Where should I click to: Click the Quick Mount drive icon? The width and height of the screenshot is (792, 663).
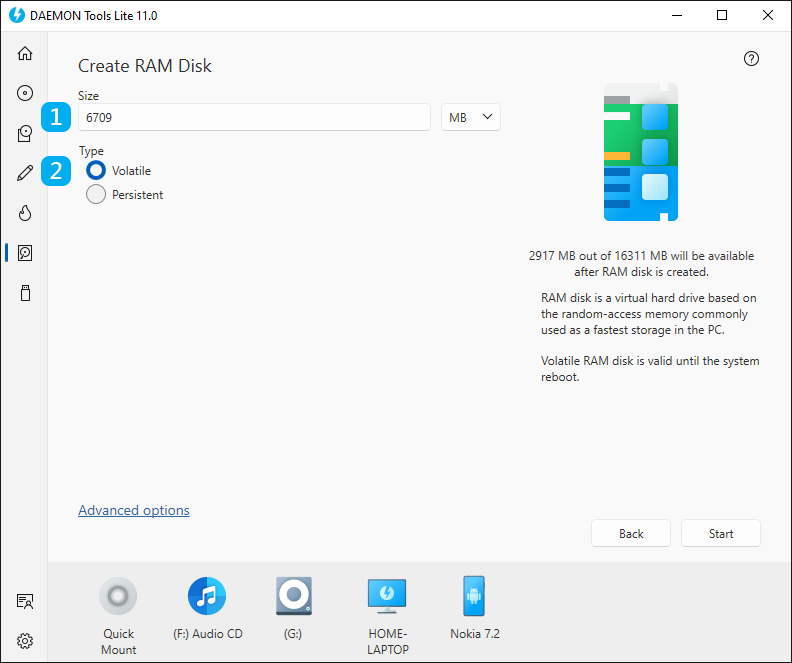[x=118, y=596]
